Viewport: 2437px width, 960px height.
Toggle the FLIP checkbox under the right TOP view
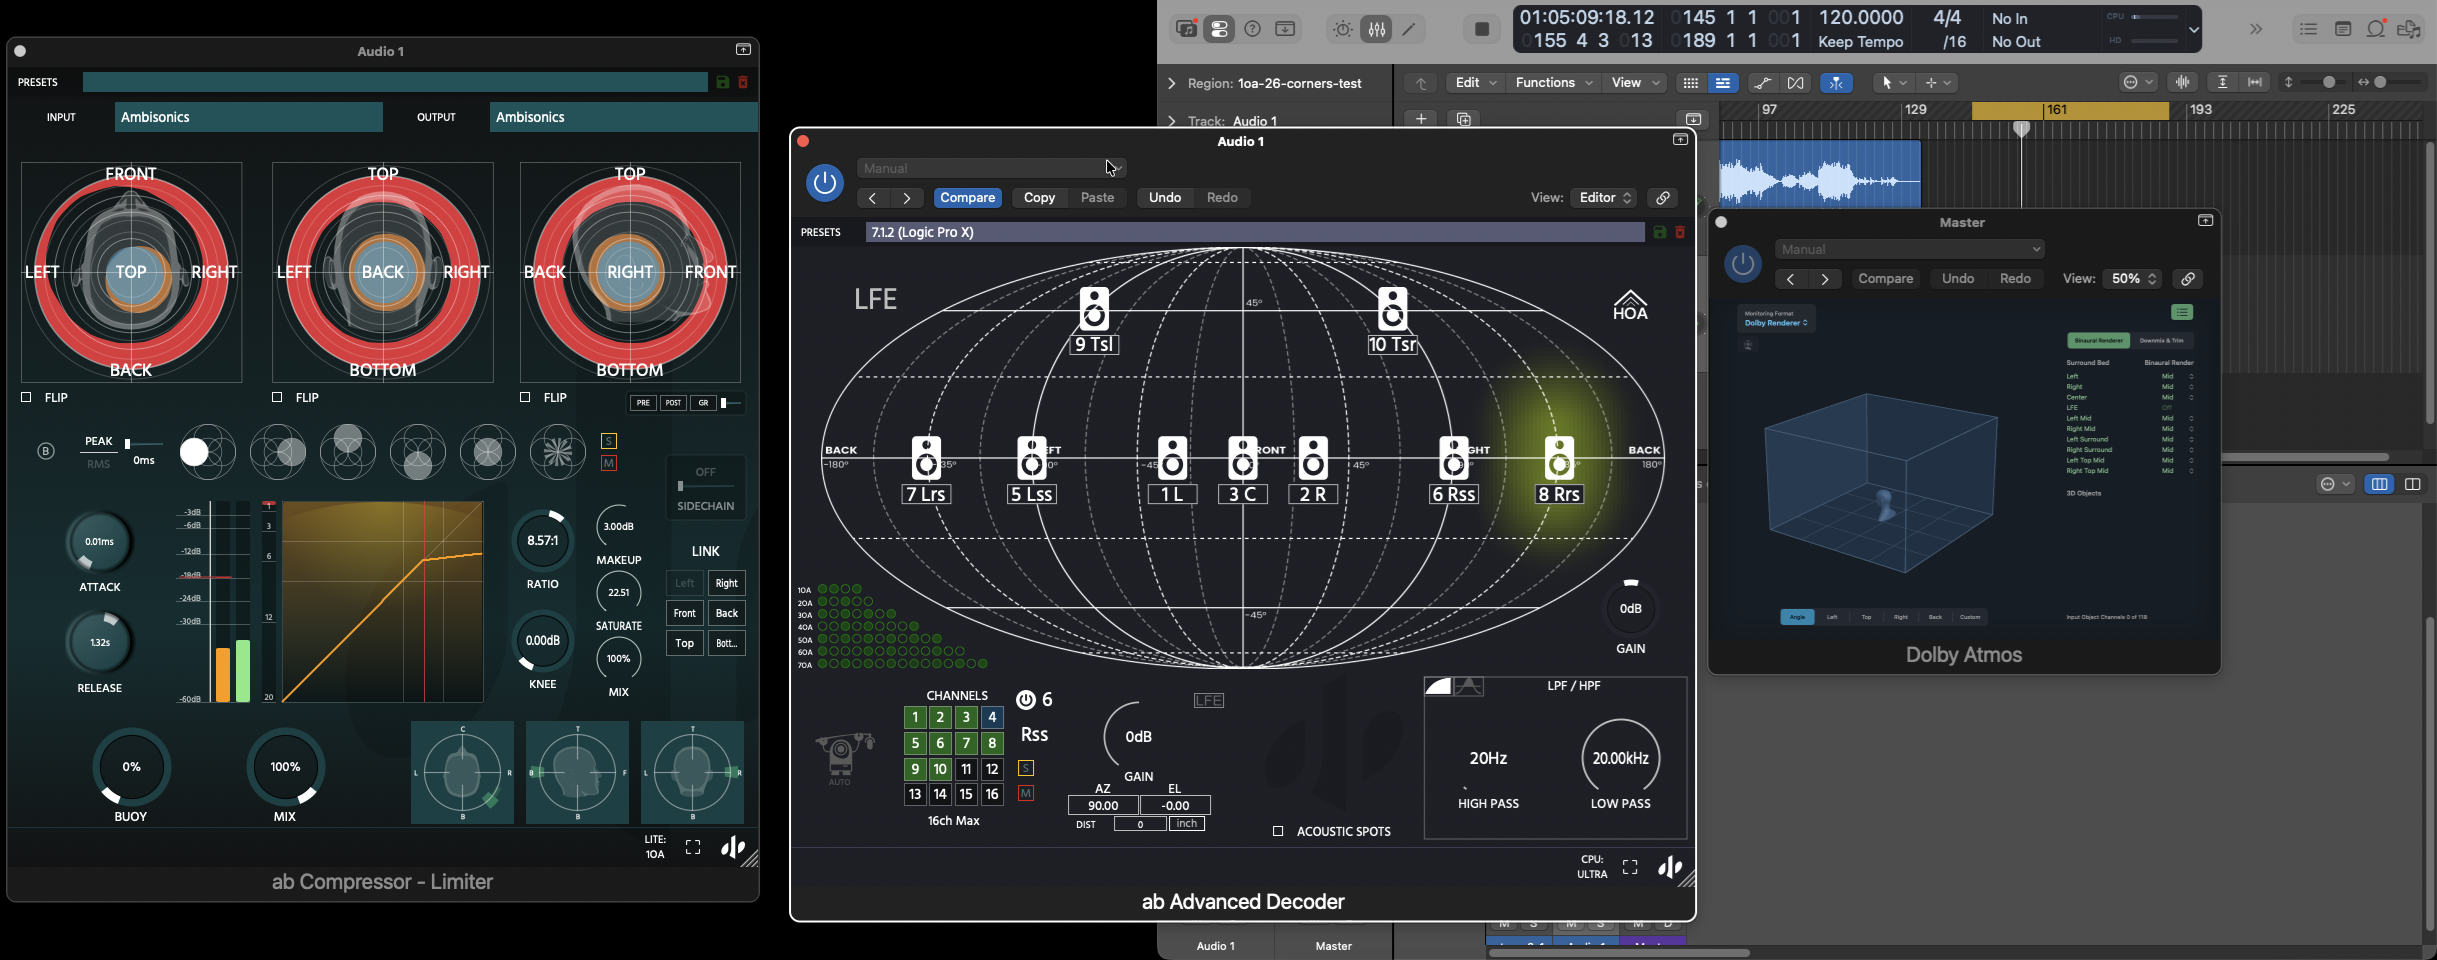click(525, 397)
